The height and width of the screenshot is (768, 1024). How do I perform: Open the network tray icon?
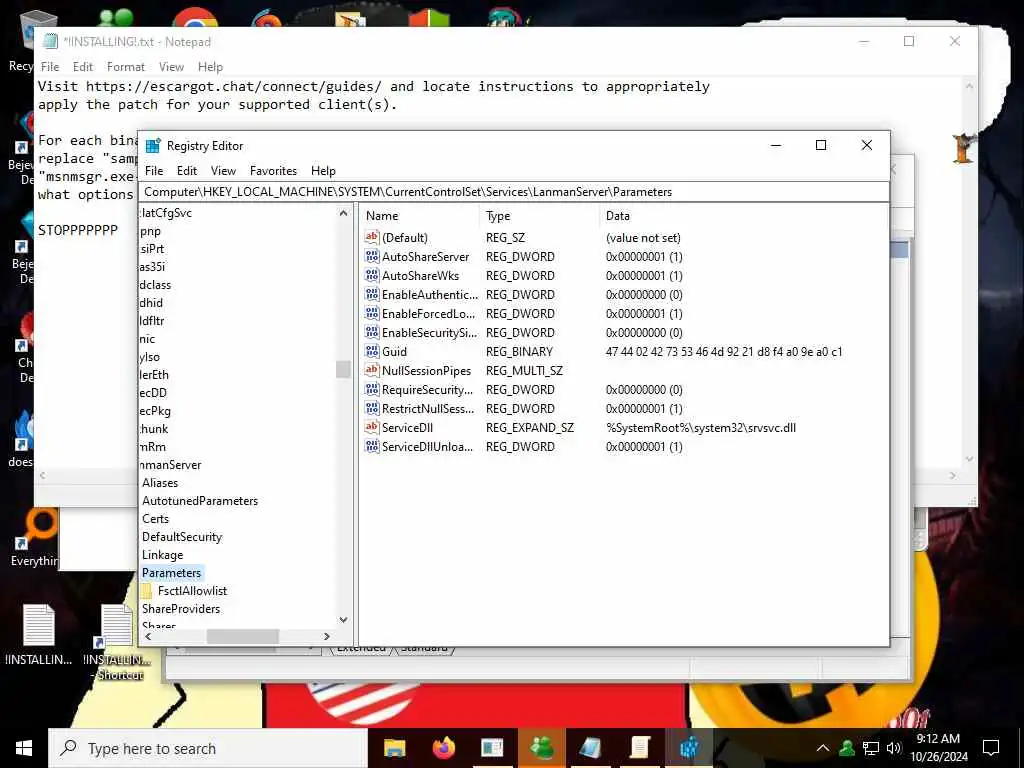click(x=871, y=748)
